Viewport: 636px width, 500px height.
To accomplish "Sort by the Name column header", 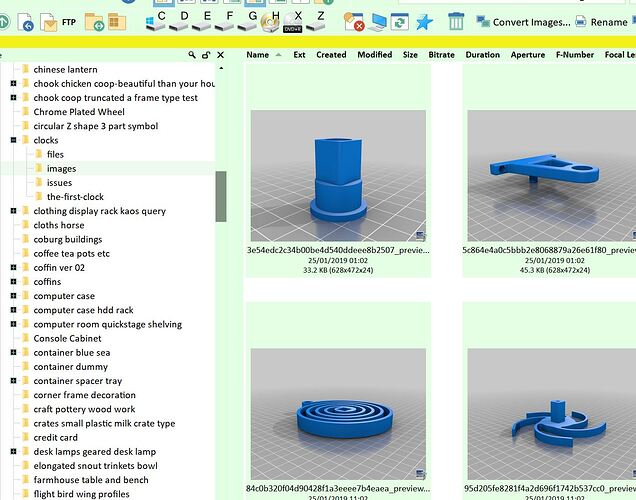I will coord(258,55).
